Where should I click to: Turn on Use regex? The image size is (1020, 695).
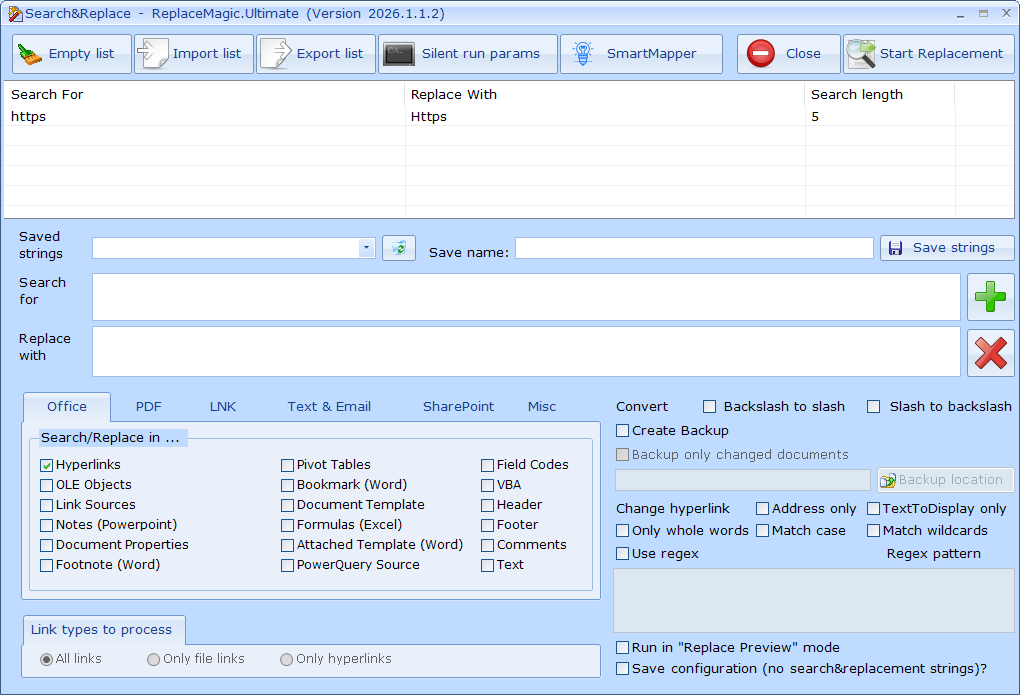click(x=623, y=554)
